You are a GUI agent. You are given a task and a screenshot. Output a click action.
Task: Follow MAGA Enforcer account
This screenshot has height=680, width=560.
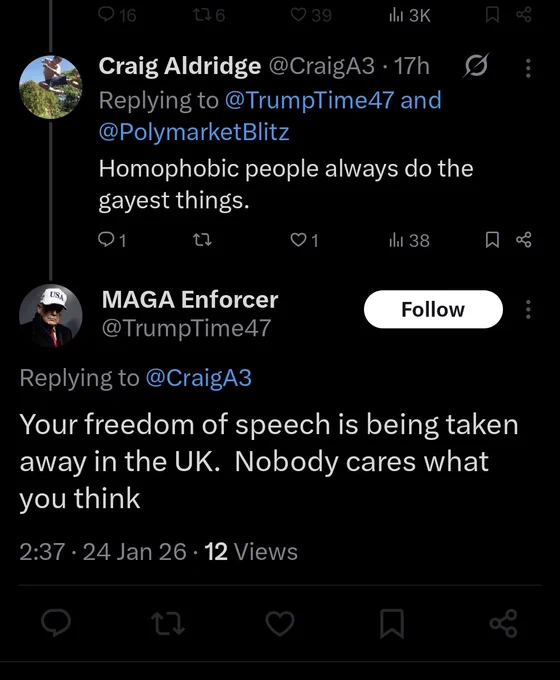point(433,309)
